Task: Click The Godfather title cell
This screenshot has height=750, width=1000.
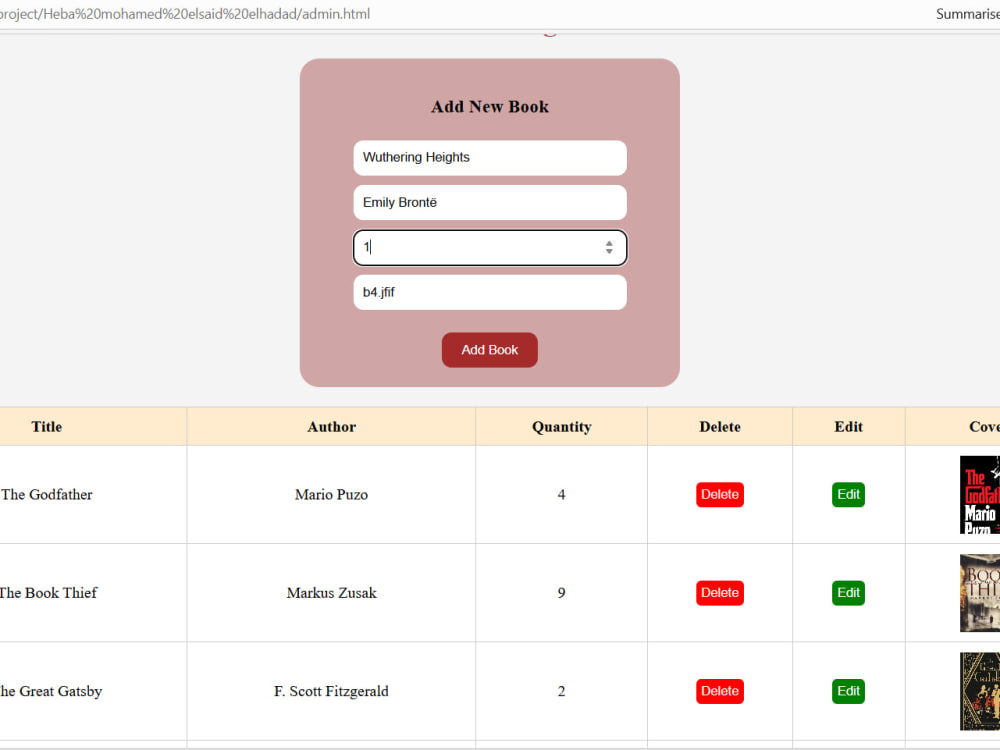Action: [93, 494]
